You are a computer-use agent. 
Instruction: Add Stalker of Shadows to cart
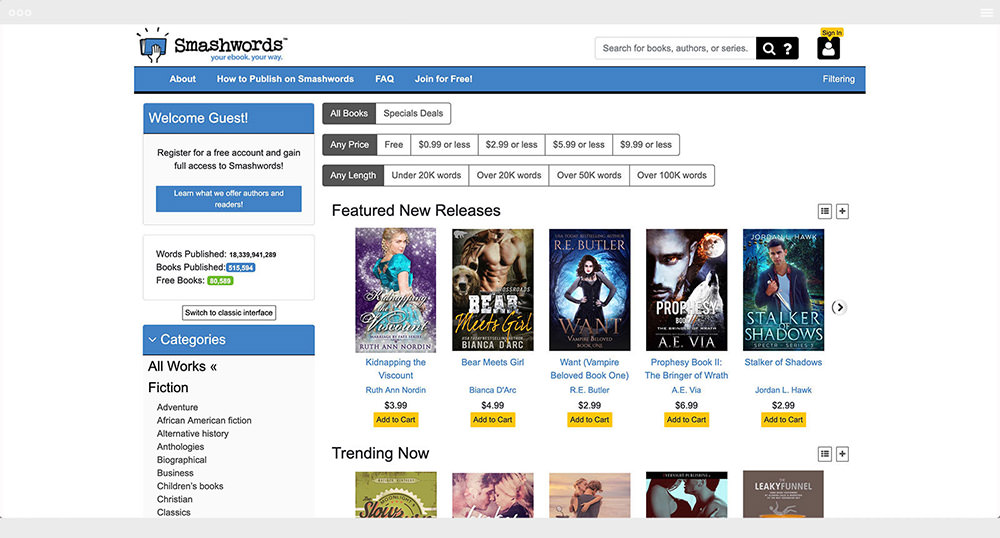[x=783, y=420]
